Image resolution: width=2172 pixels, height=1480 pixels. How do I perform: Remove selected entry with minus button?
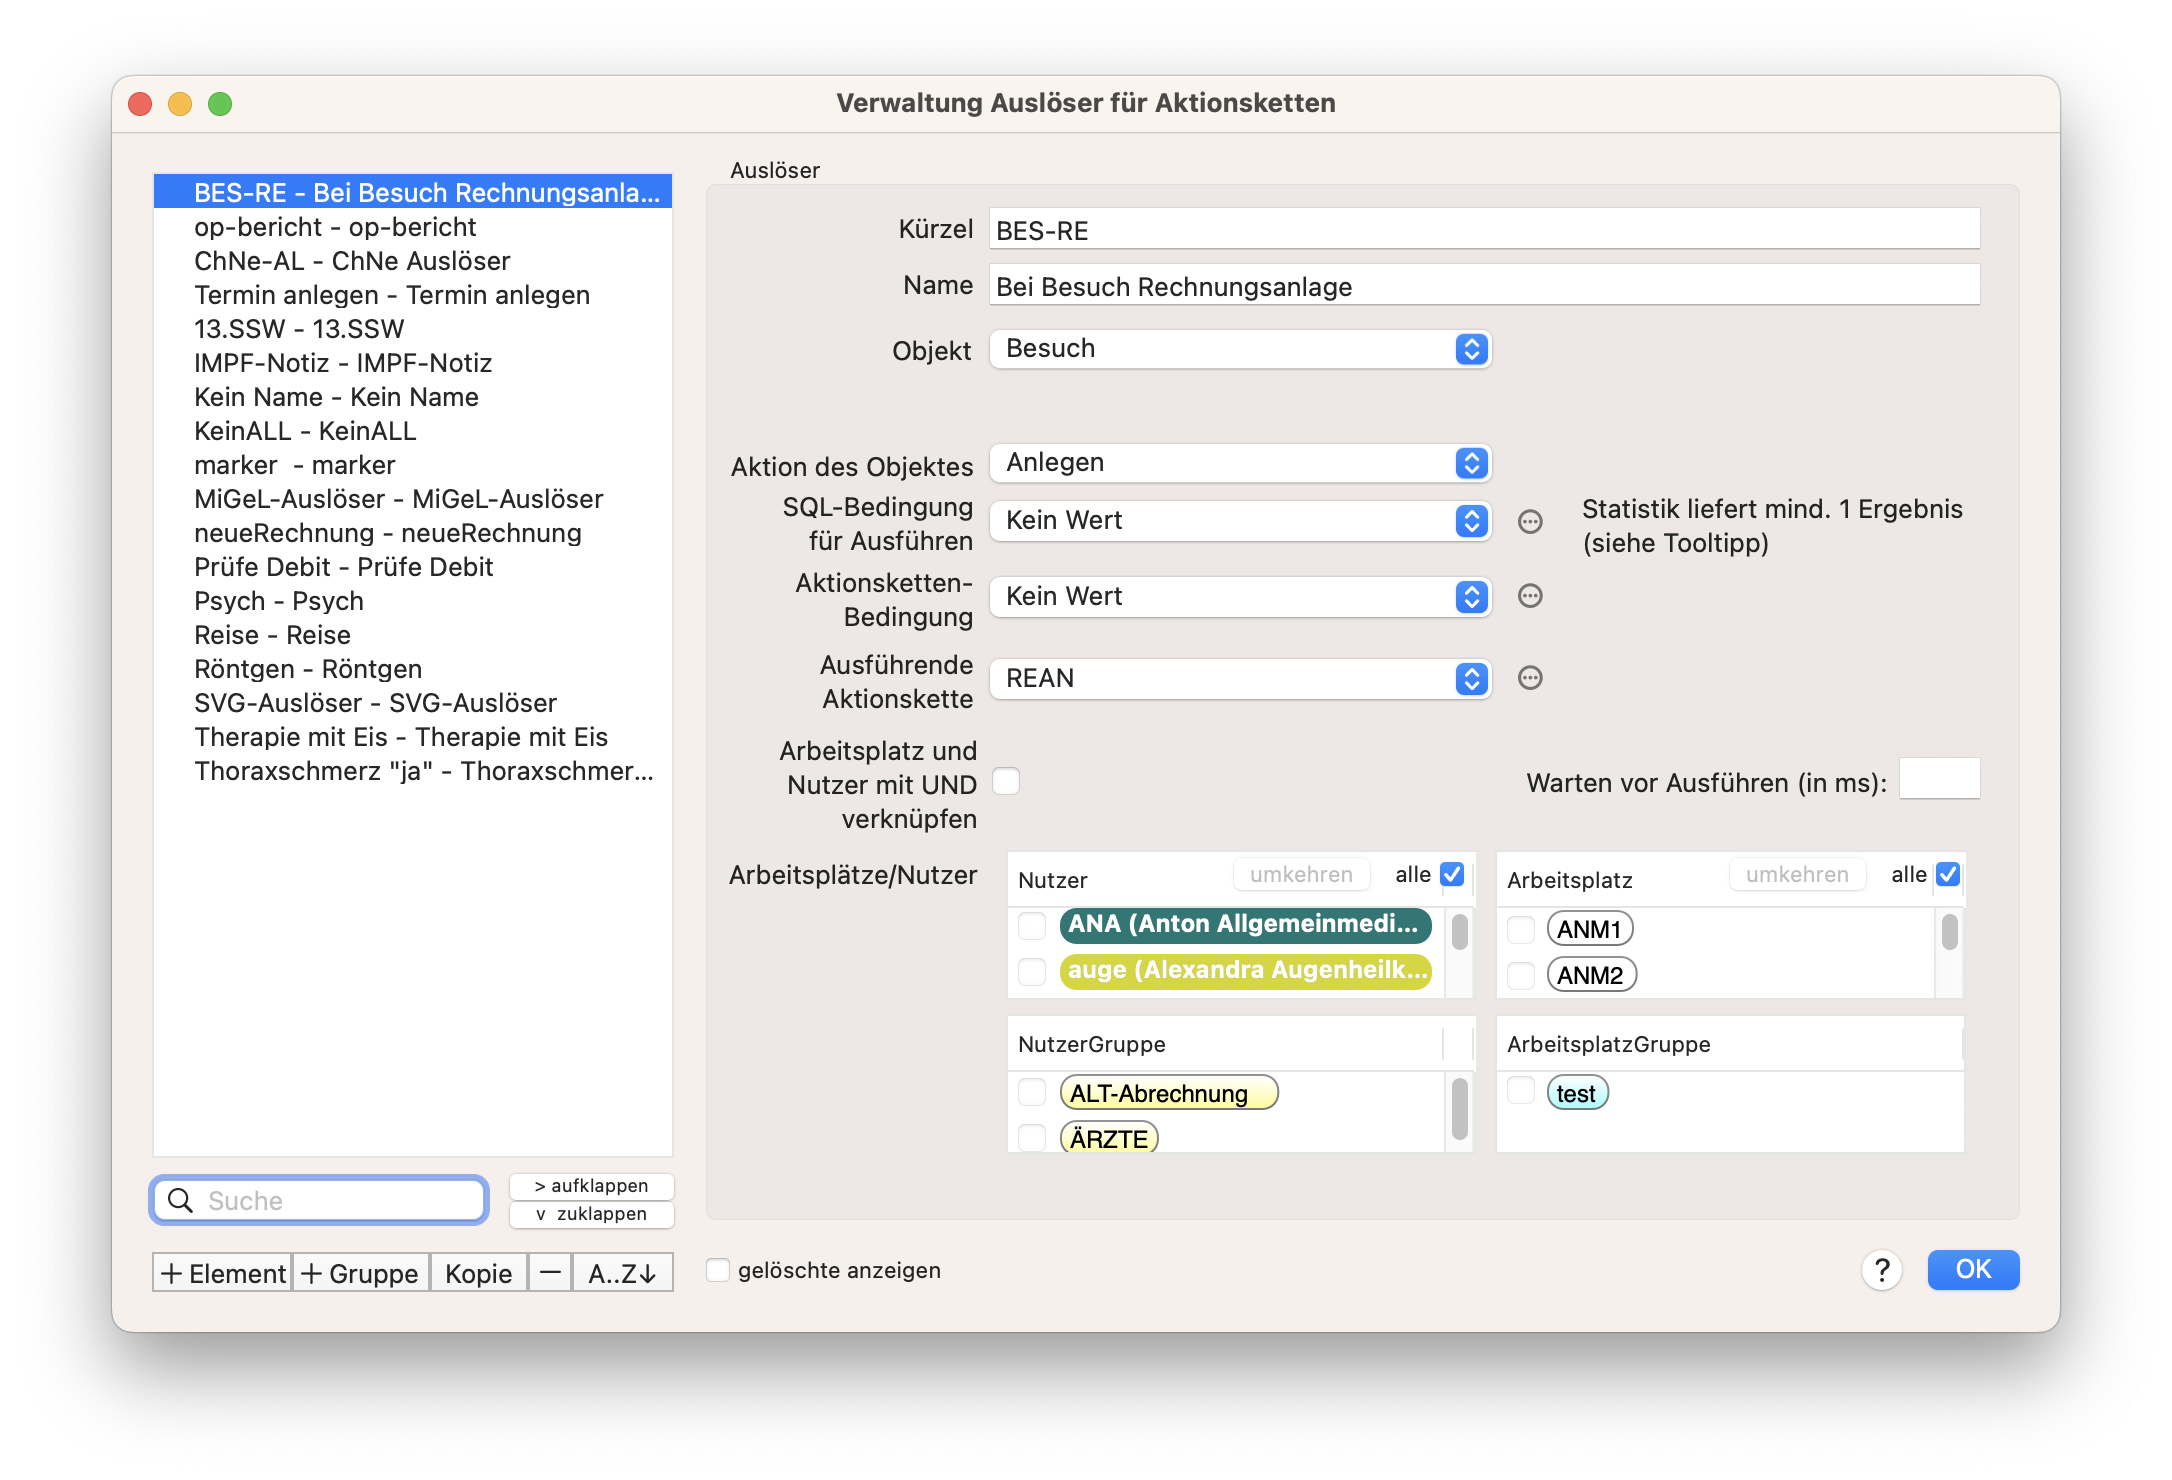550,1272
